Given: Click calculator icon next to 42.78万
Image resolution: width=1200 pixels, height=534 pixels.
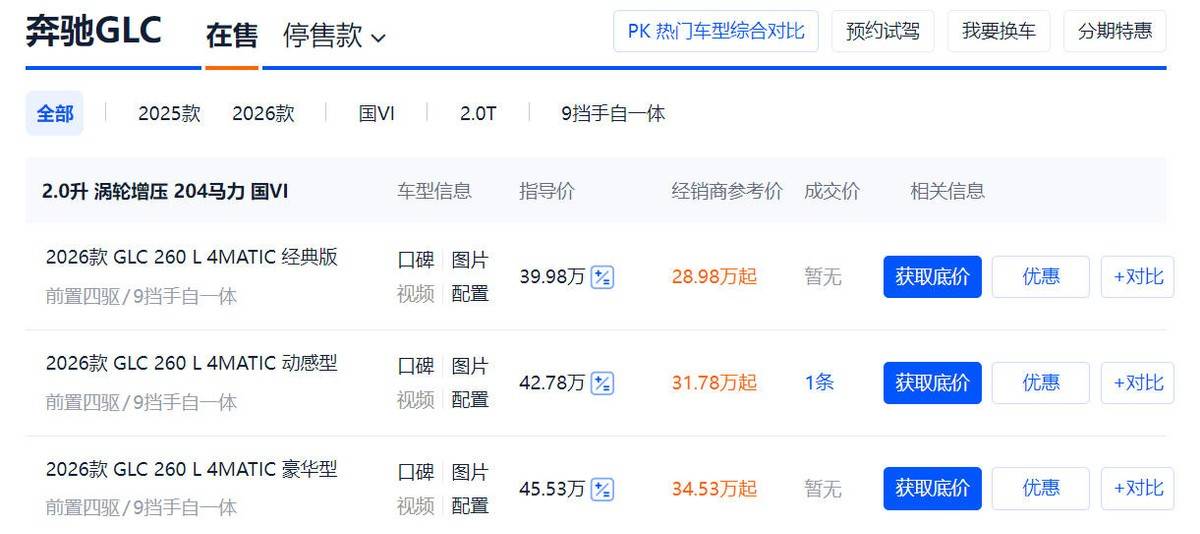Looking at the screenshot, I should point(602,383).
